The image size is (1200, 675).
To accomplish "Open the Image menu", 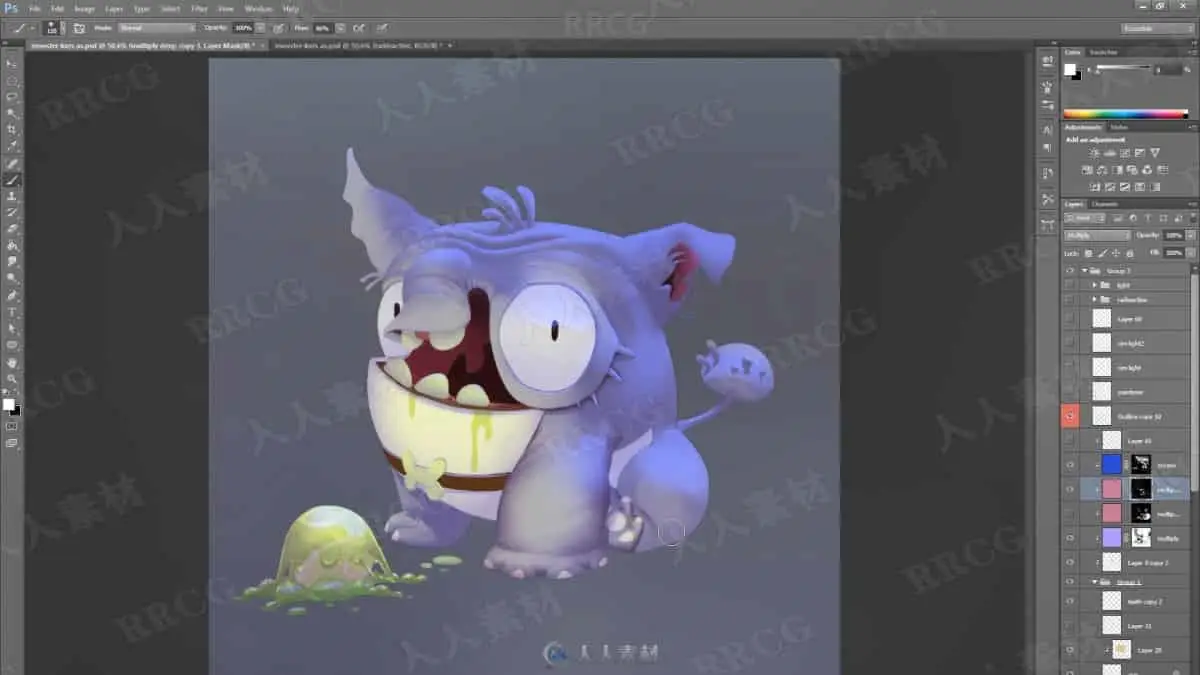I will (x=85, y=8).
